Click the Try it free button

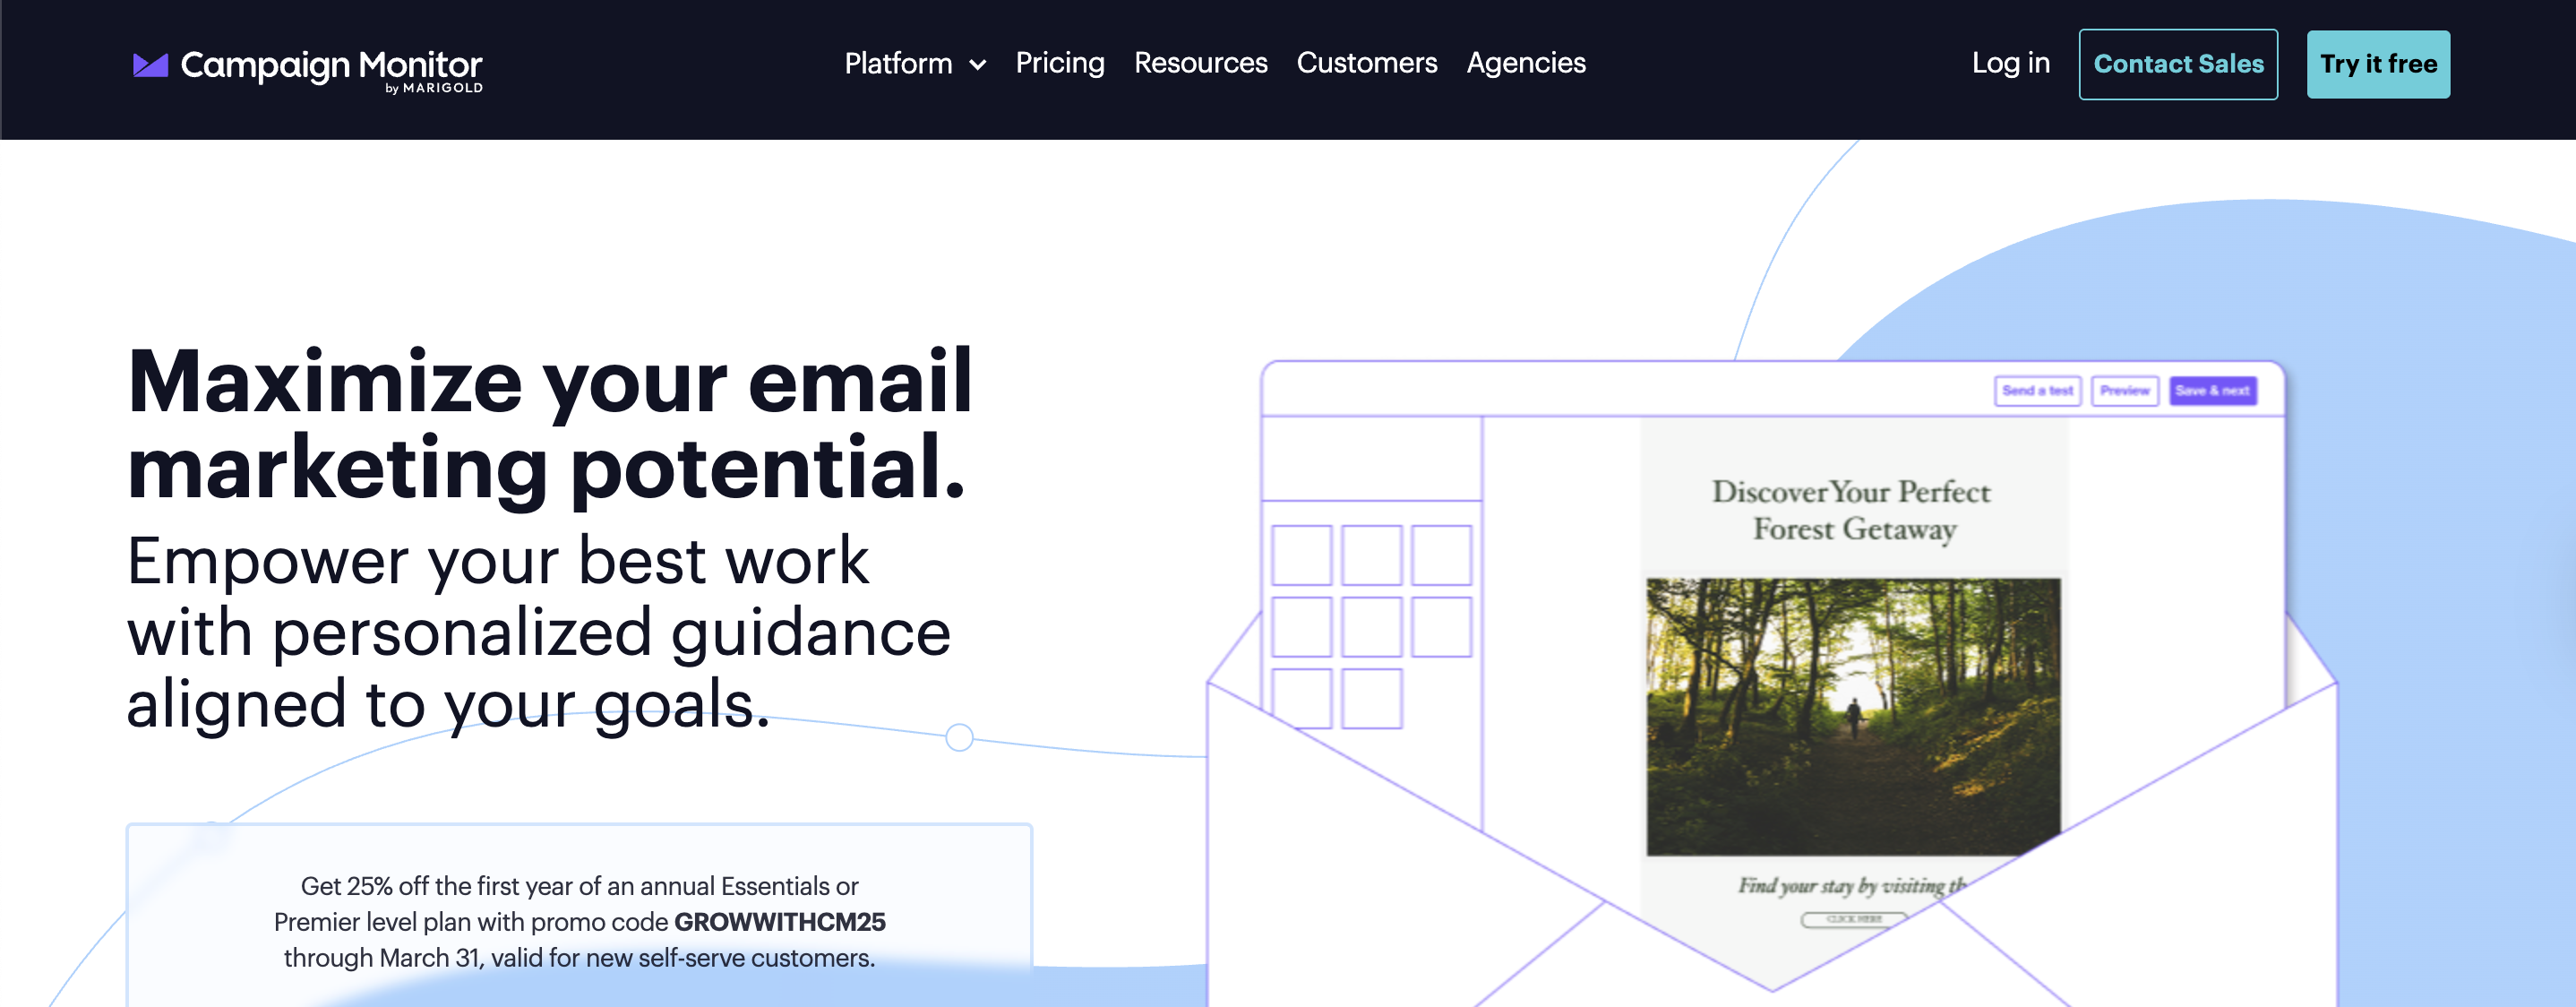(x=2377, y=64)
